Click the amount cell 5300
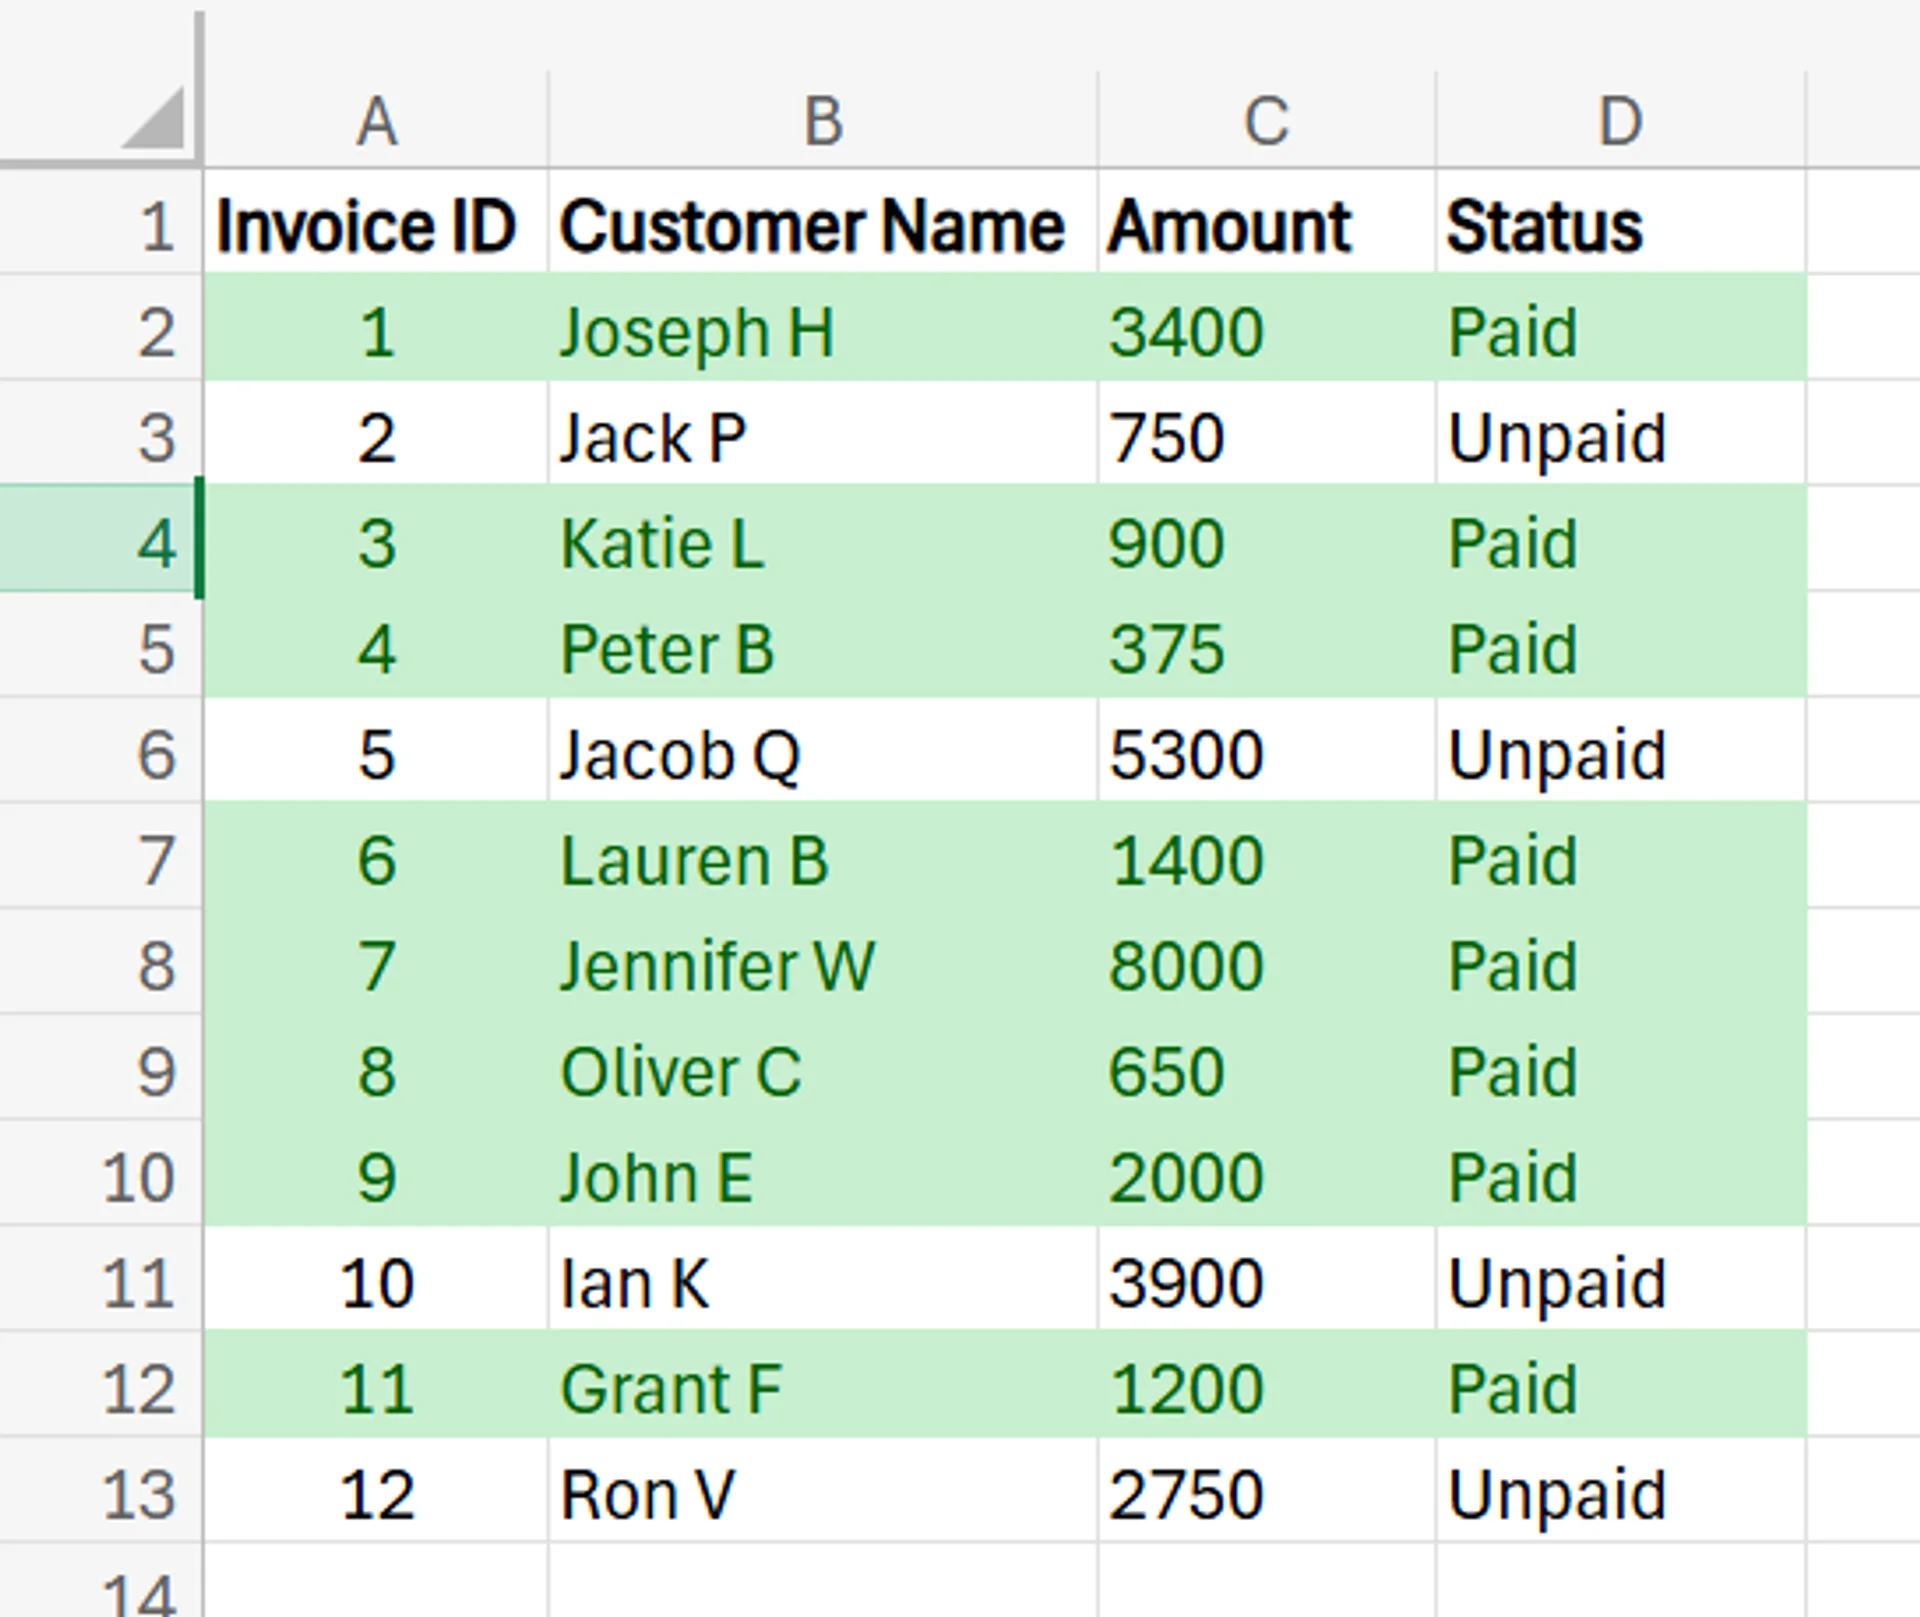The image size is (1920, 1617). (1266, 750)
